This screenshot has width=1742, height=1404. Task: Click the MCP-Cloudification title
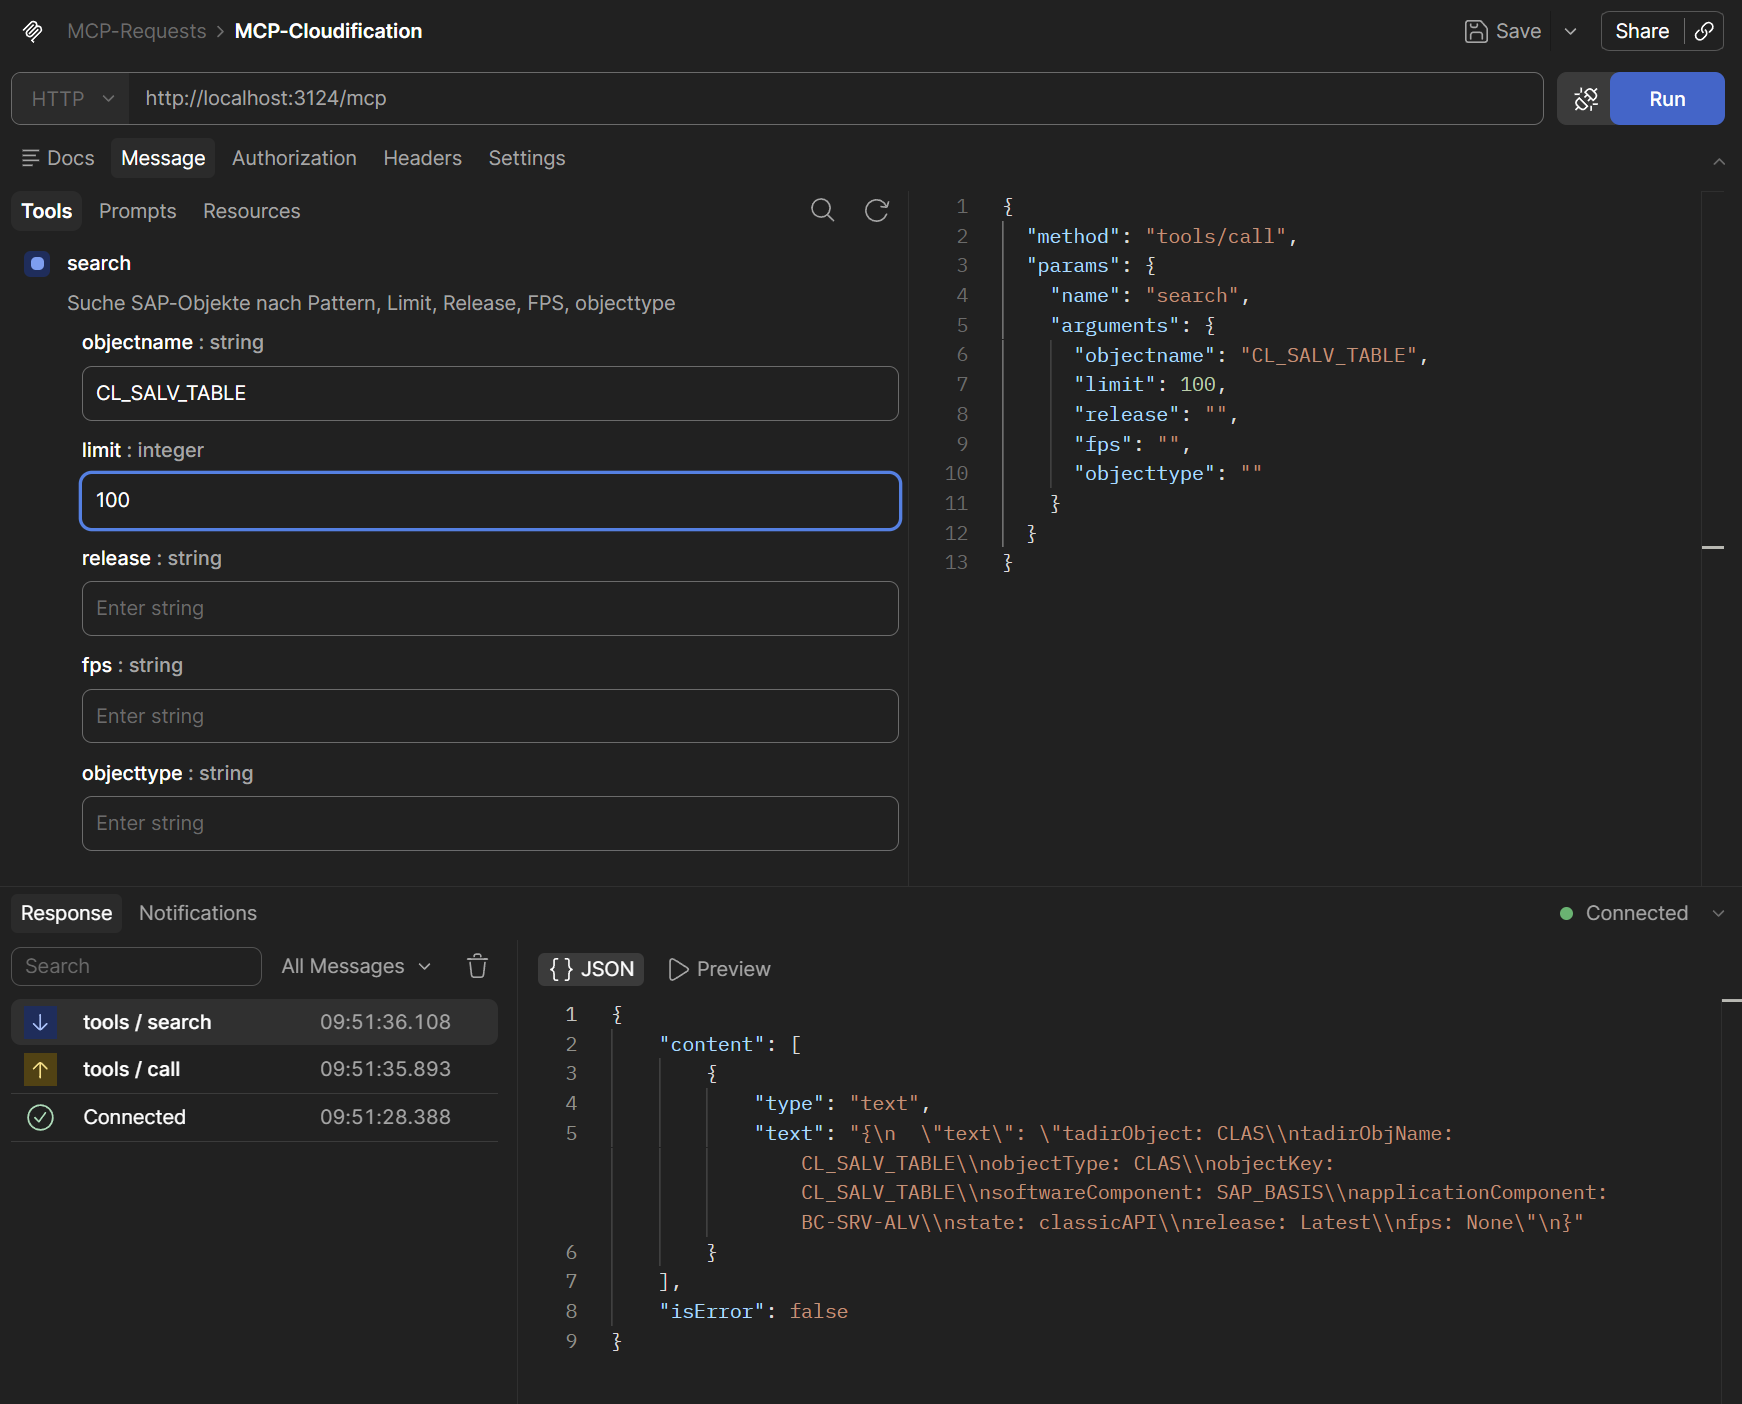[328, 31]
